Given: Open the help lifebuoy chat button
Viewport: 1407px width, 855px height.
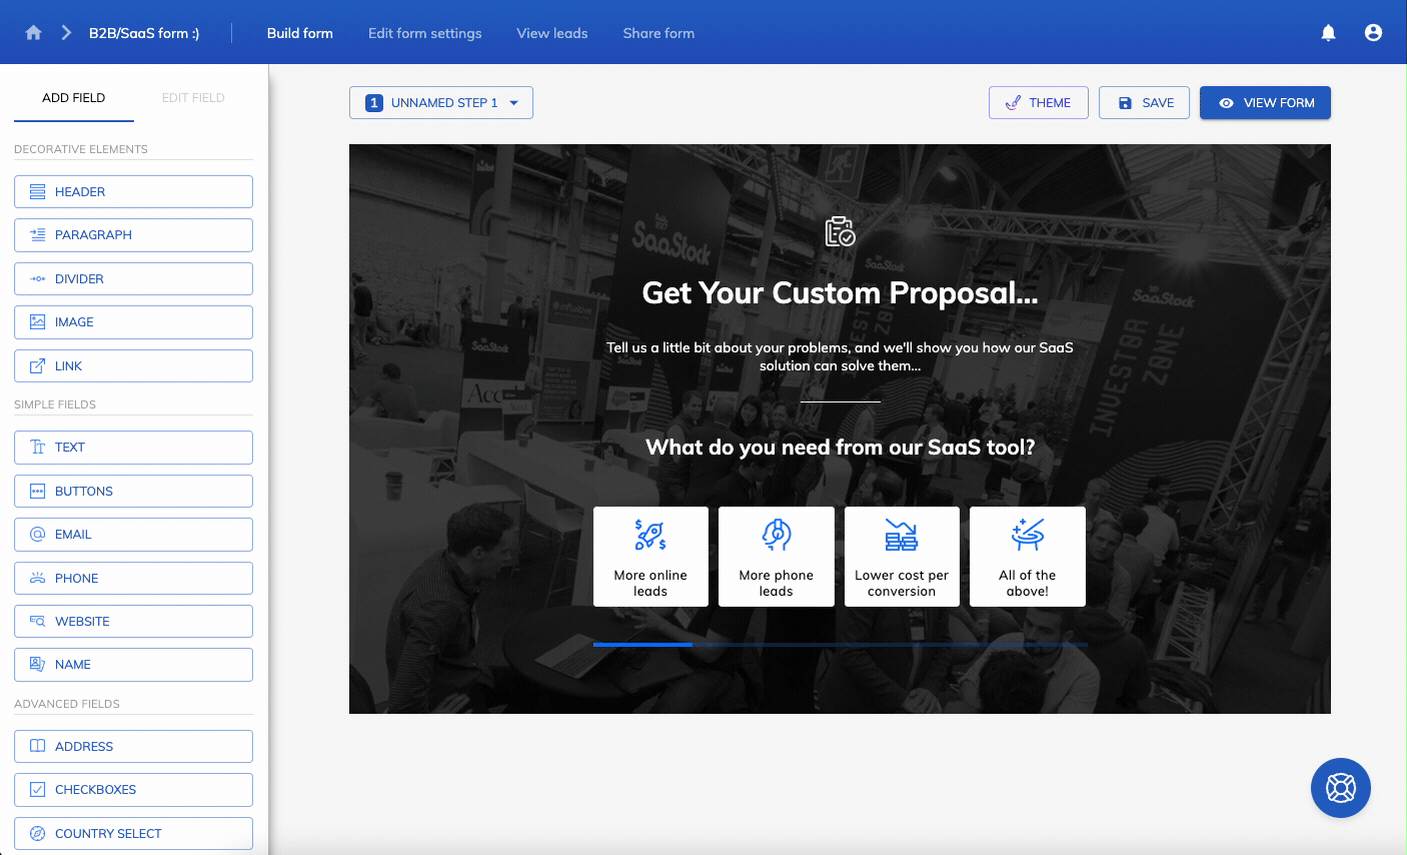Looking at the screenshot, I should point(1340,788).
